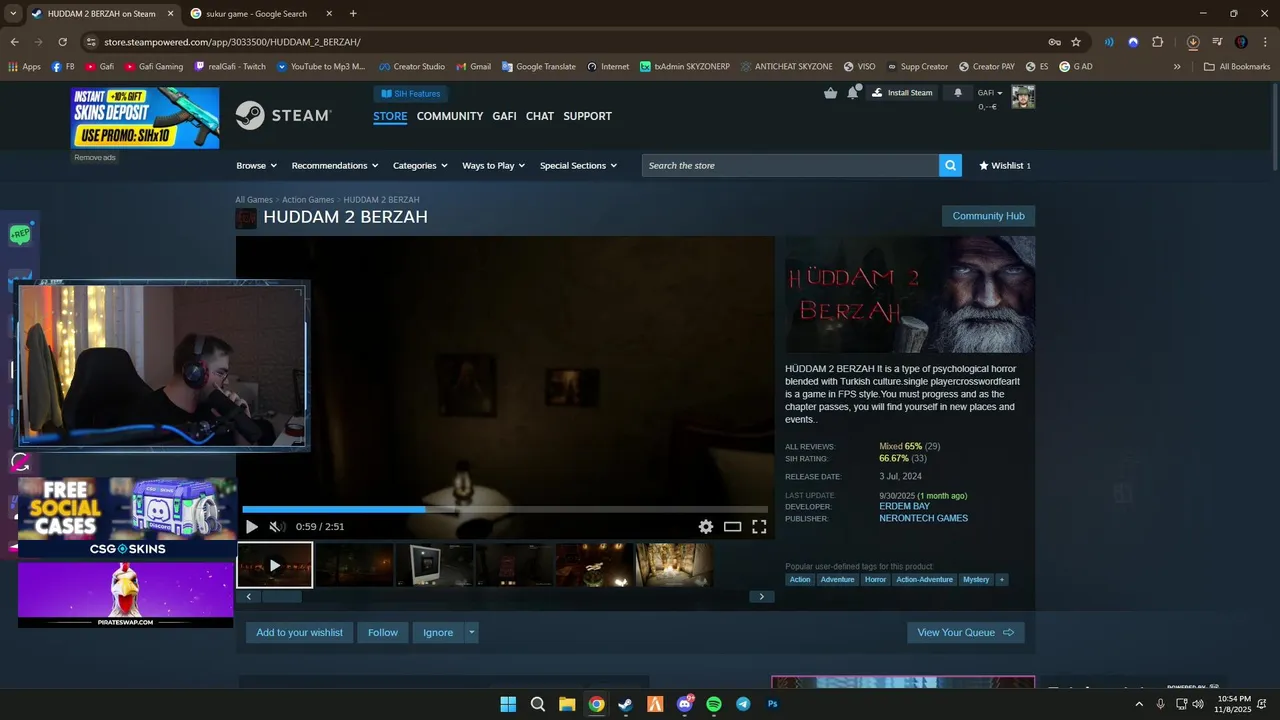This screenshot has width=1280, height=720.
Task: Open File Explorer from taskbar
Action: click(x=567, y=704)
